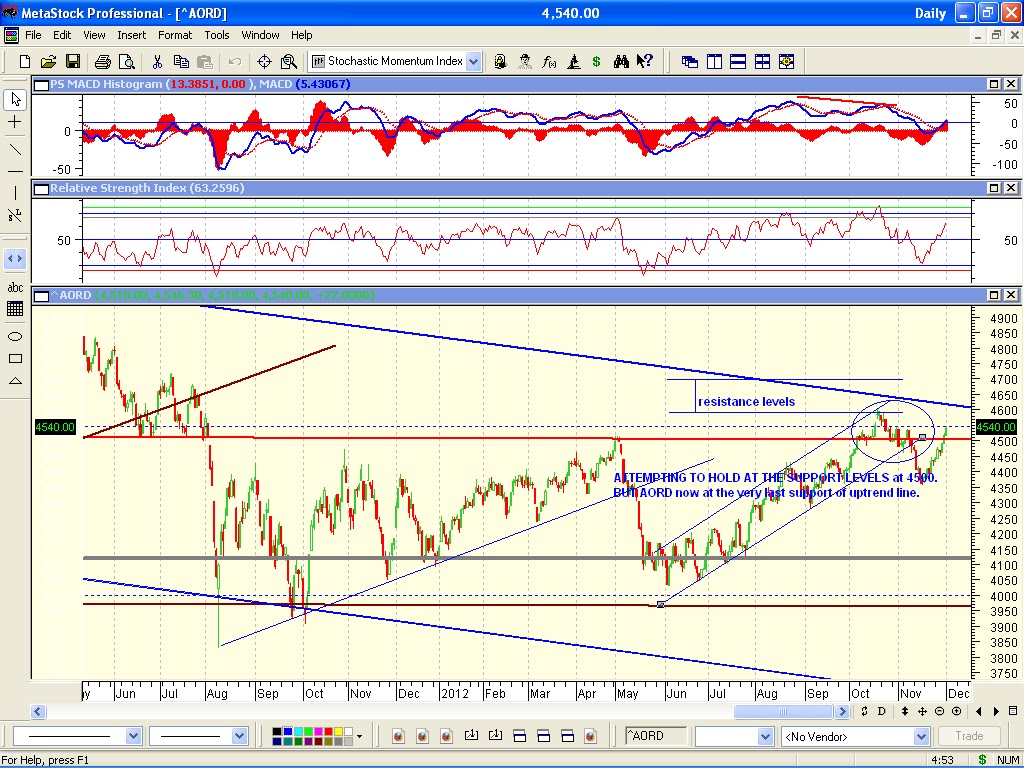This screenshot has height=768, width=1024.
Task: Click the Daily periodicity label
Action: coord(930,13)
